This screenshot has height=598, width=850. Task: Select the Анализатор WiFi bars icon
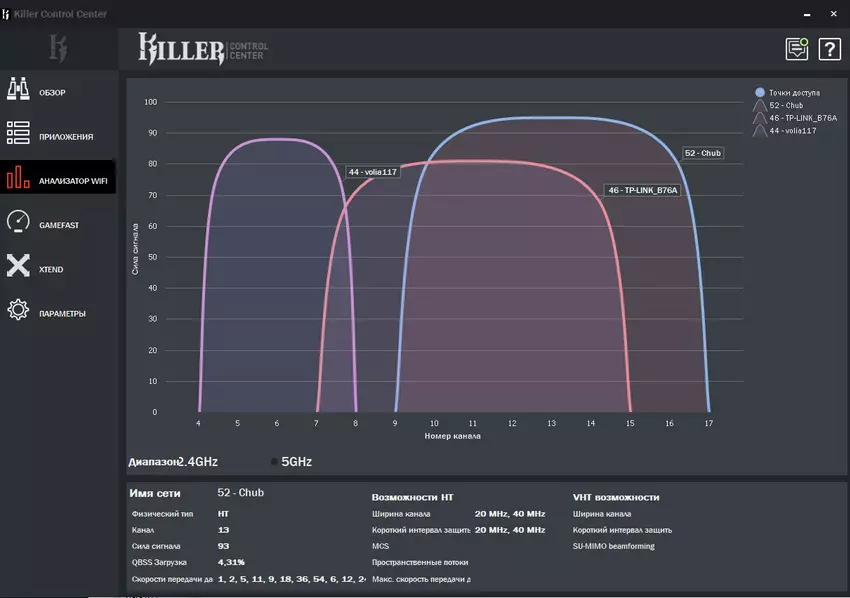18,180
